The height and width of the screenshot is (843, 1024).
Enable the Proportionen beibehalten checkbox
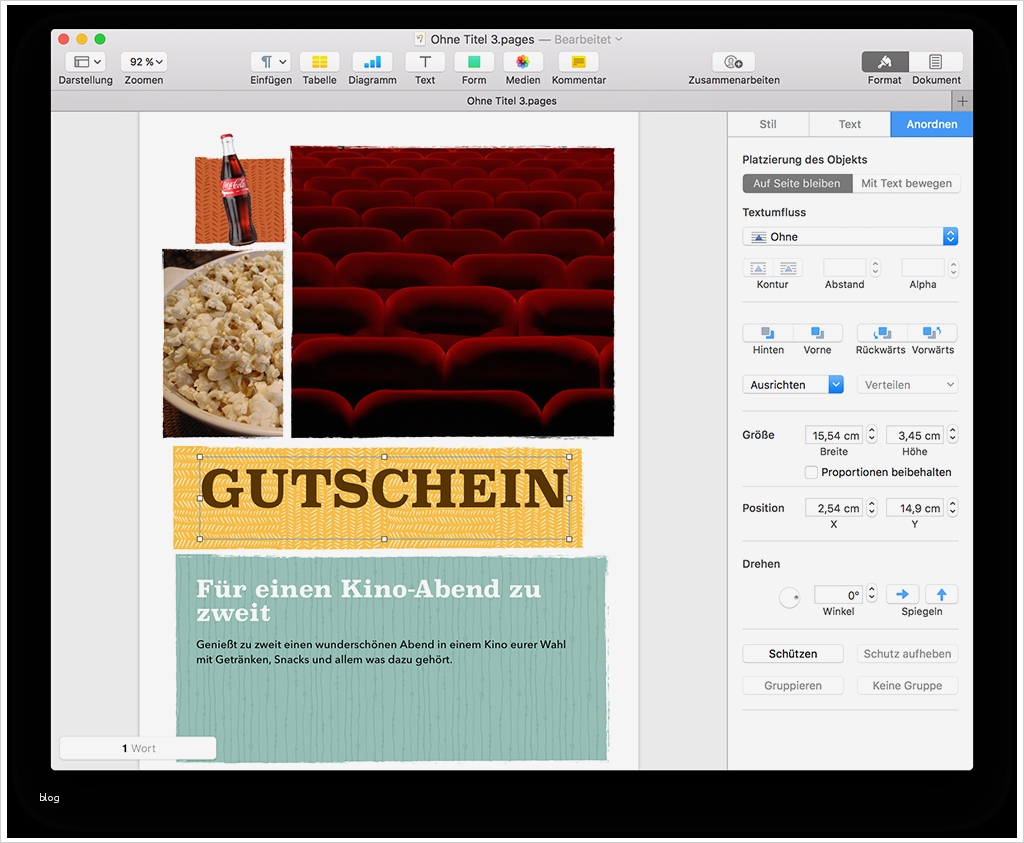tap(811, 472)
